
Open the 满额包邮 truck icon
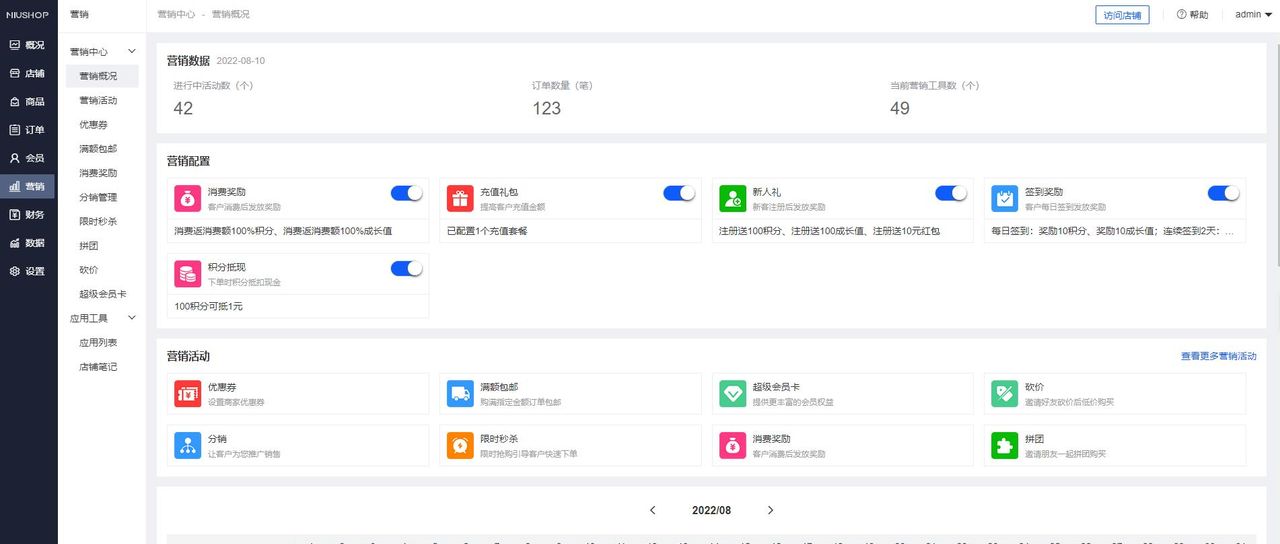(460, 393)
